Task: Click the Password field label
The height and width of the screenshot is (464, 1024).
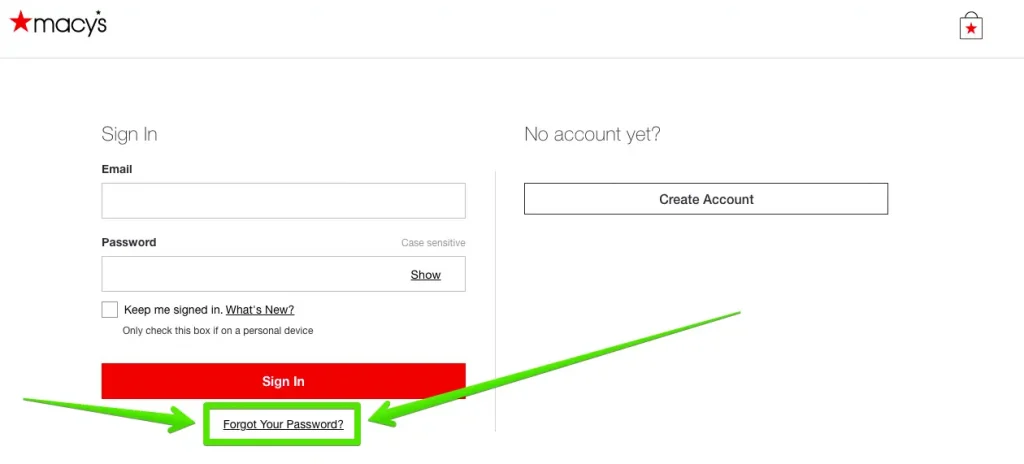Action: click(129, 242)
